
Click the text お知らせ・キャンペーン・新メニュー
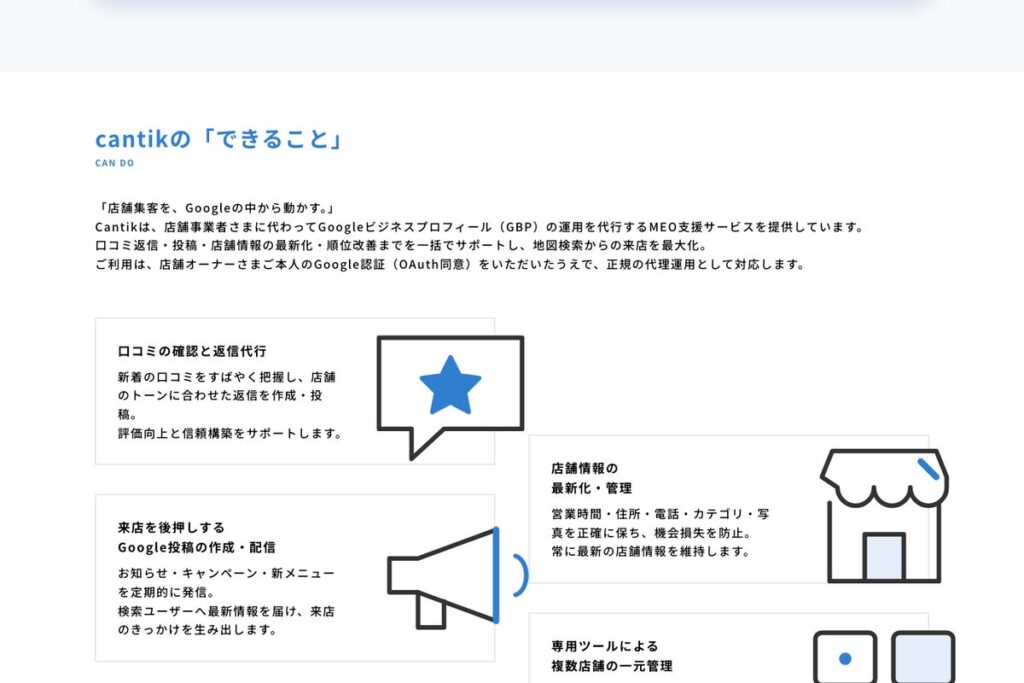226,573
